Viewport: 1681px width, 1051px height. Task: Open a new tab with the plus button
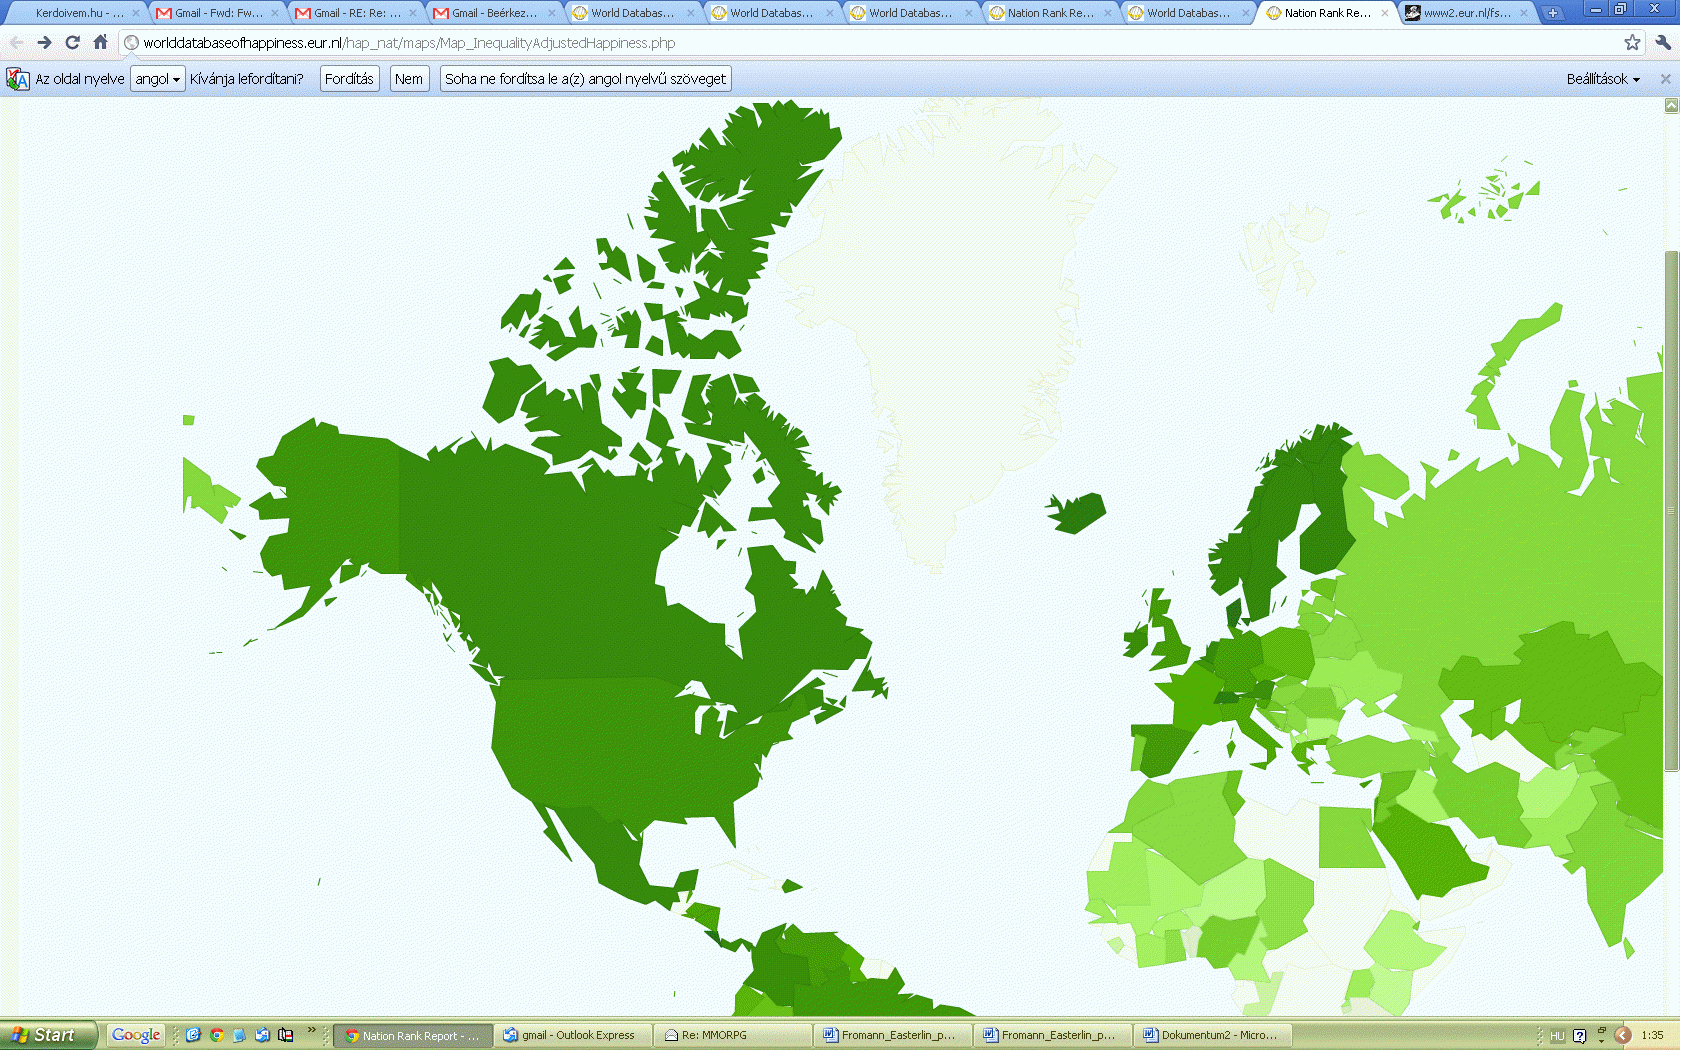(1552, 13)
